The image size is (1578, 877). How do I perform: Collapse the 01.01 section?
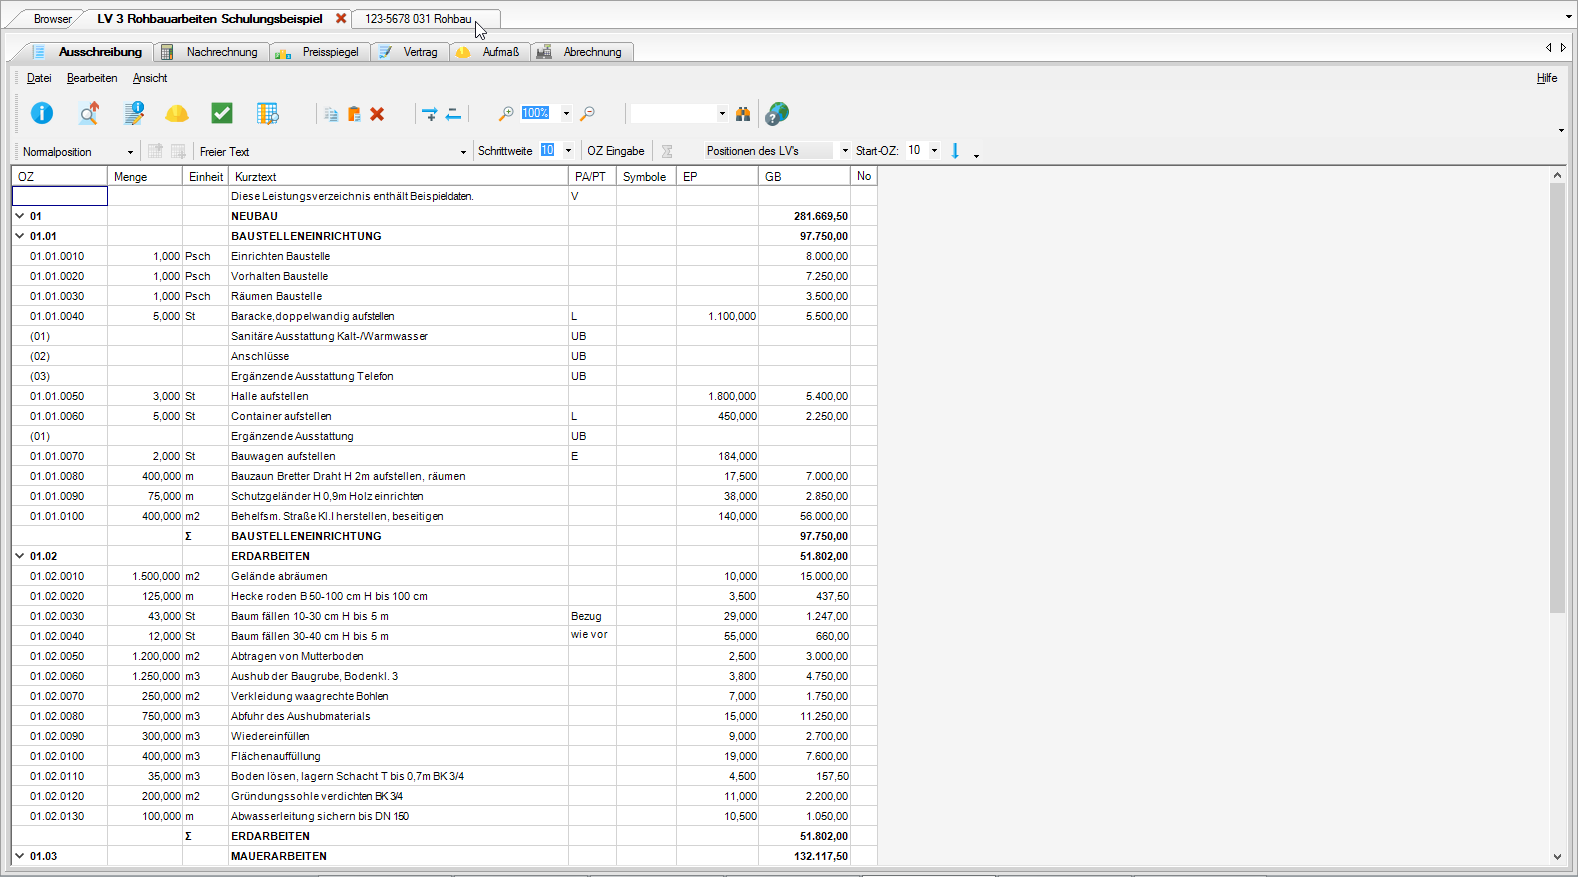click(20, 236)
